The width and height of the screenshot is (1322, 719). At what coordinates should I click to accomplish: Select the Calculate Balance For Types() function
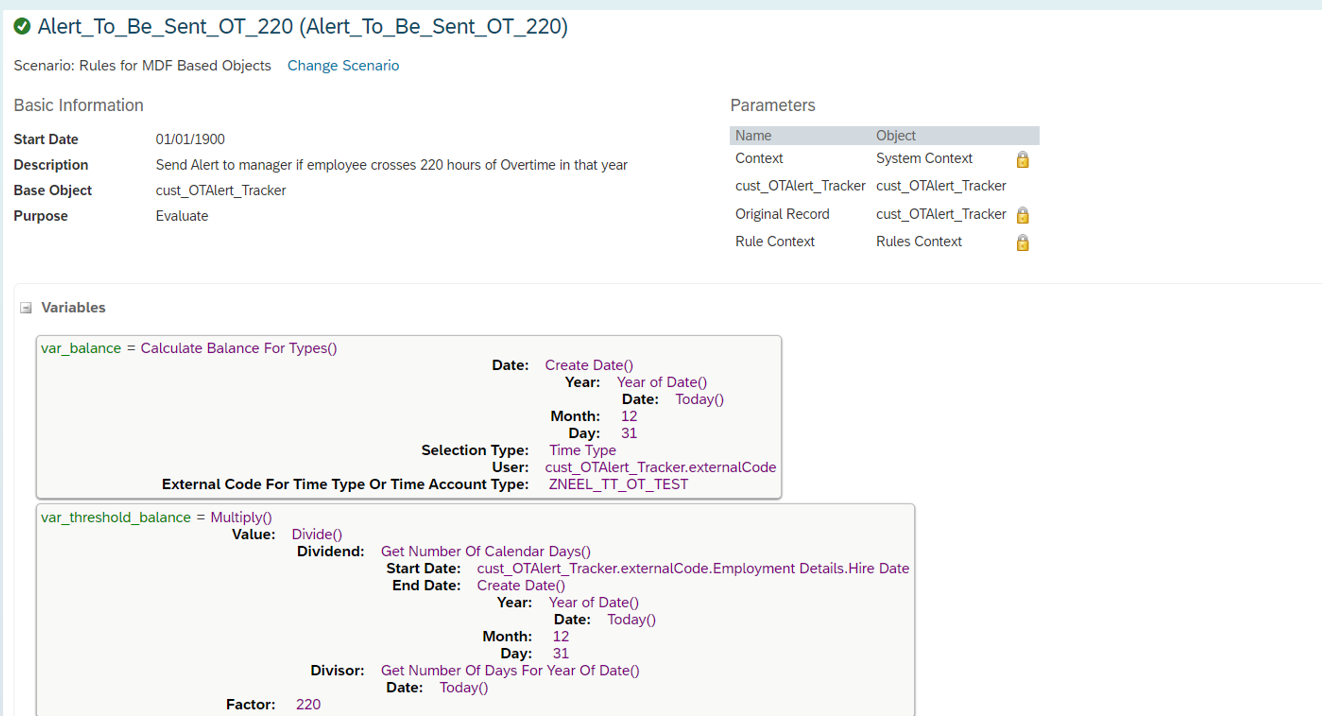238,348
